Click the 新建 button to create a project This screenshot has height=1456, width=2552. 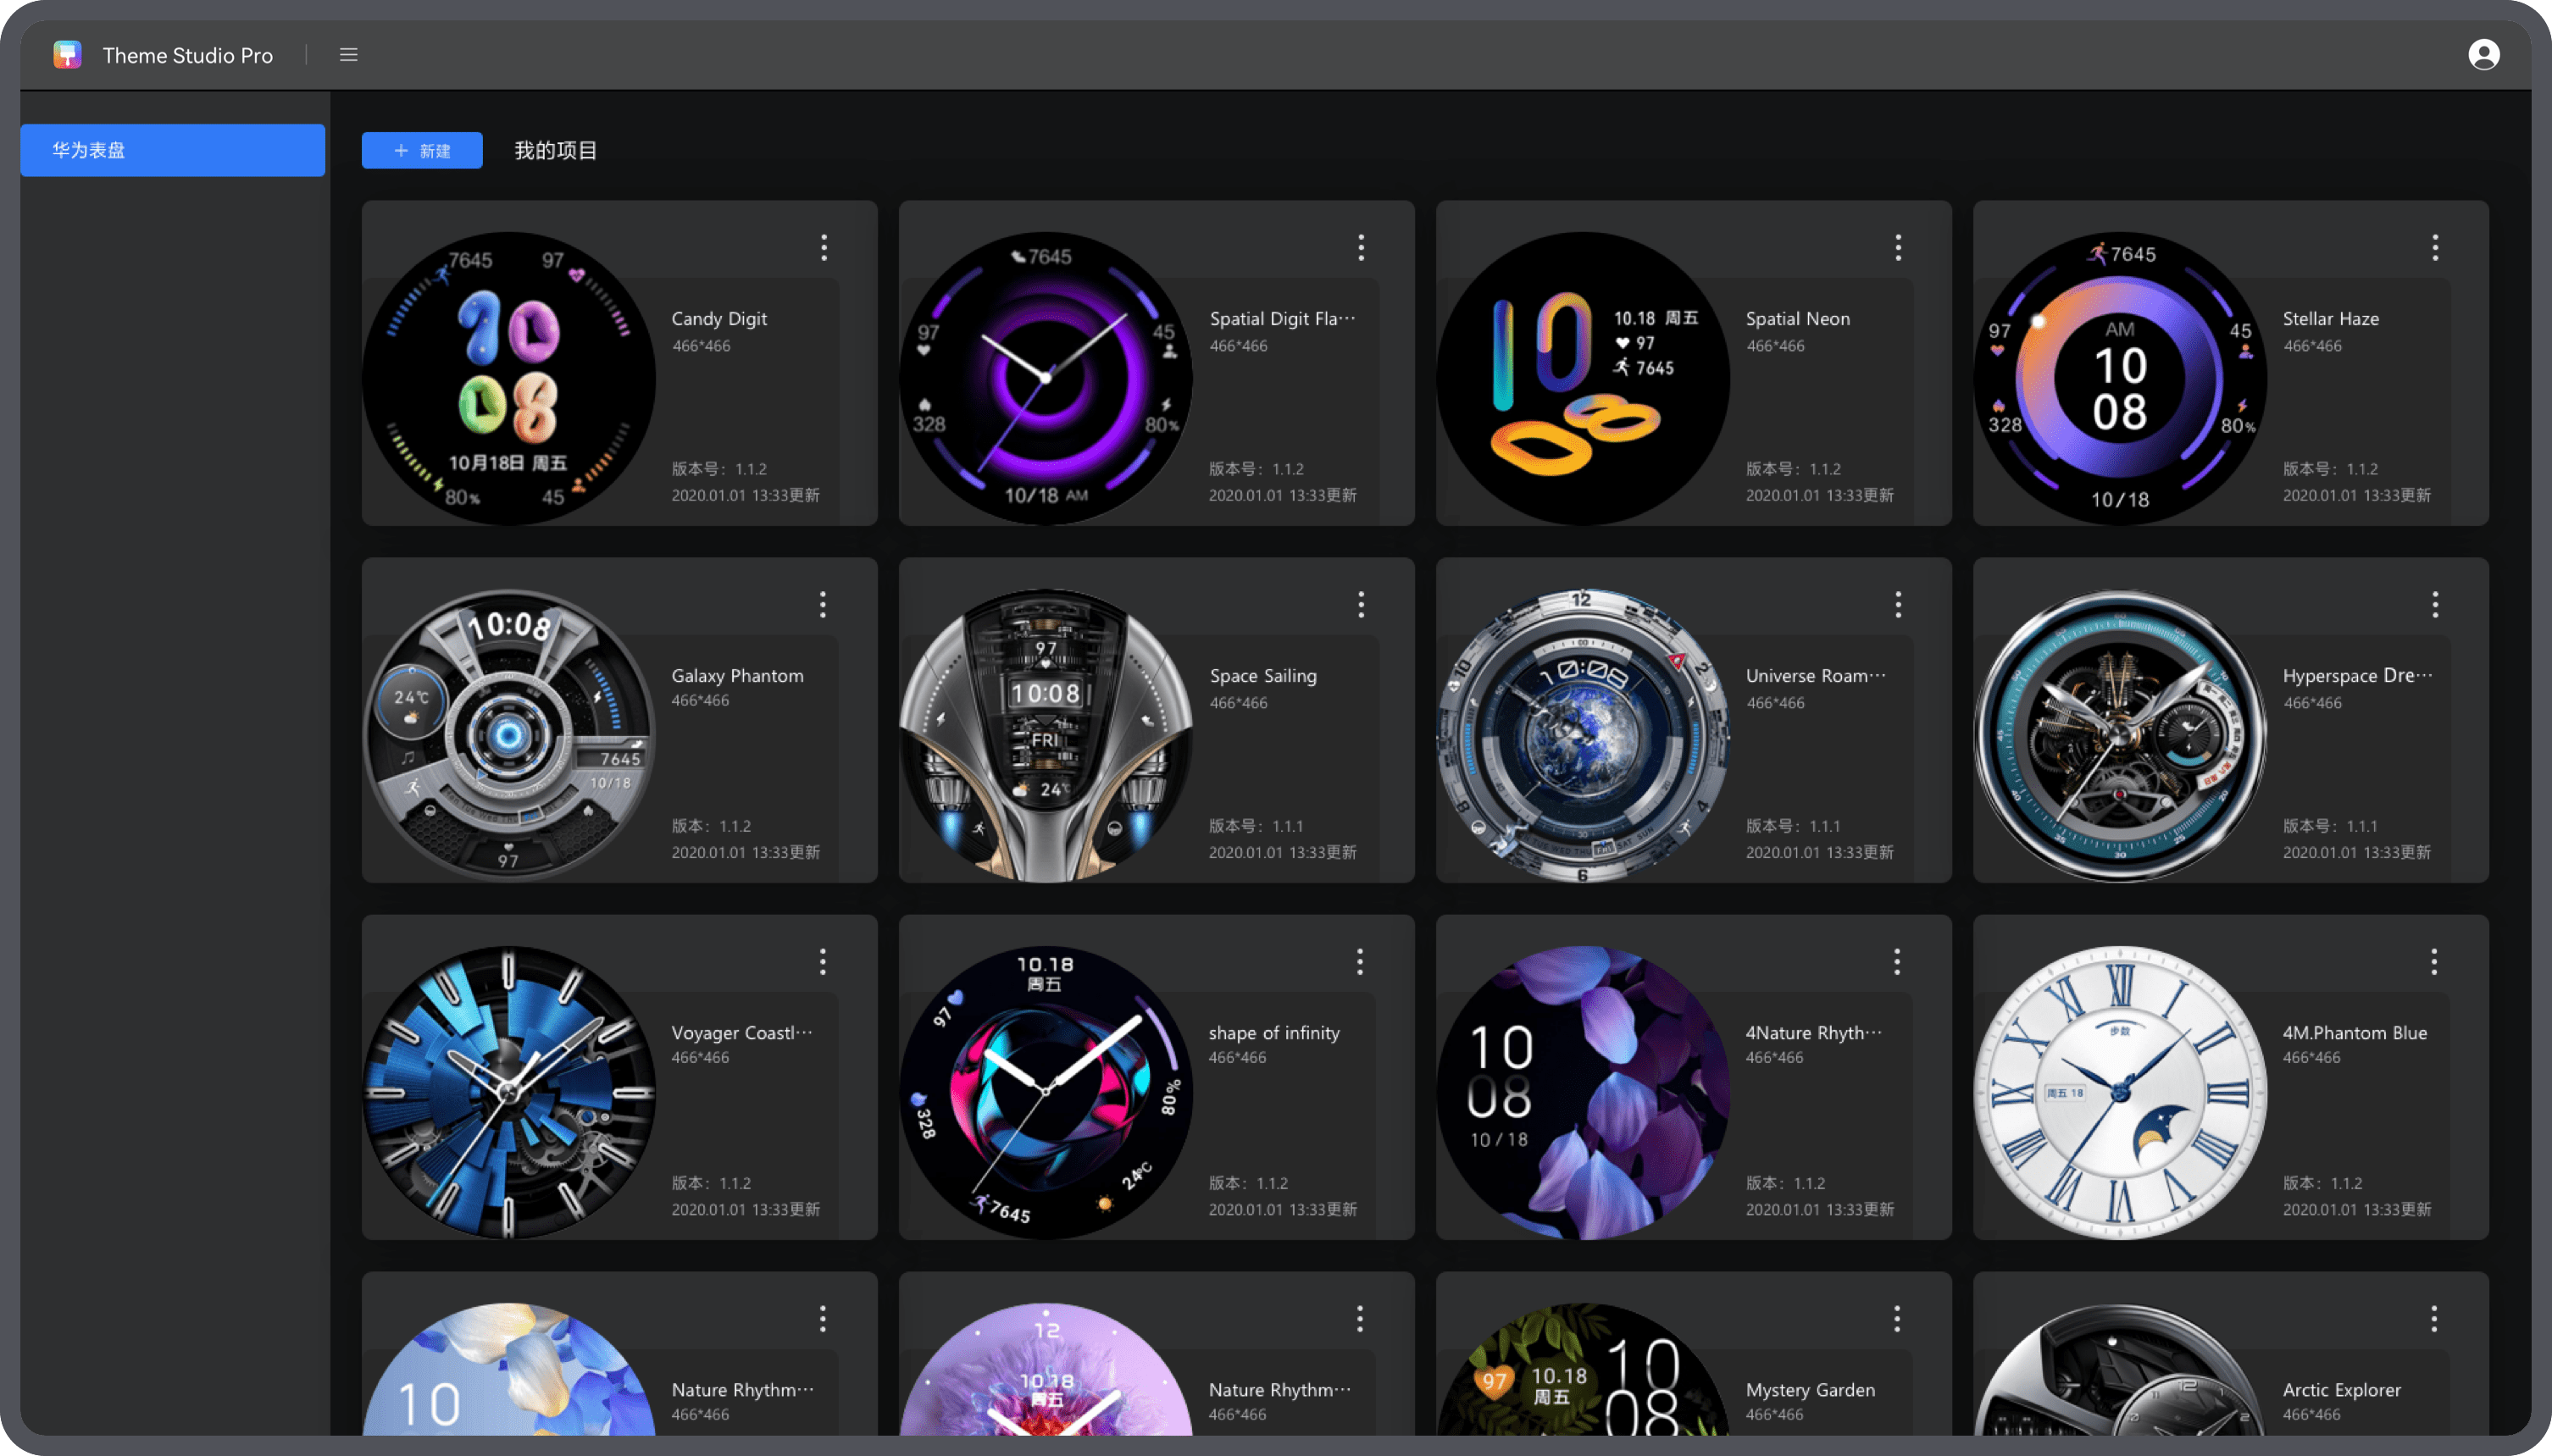click(421, 149)
